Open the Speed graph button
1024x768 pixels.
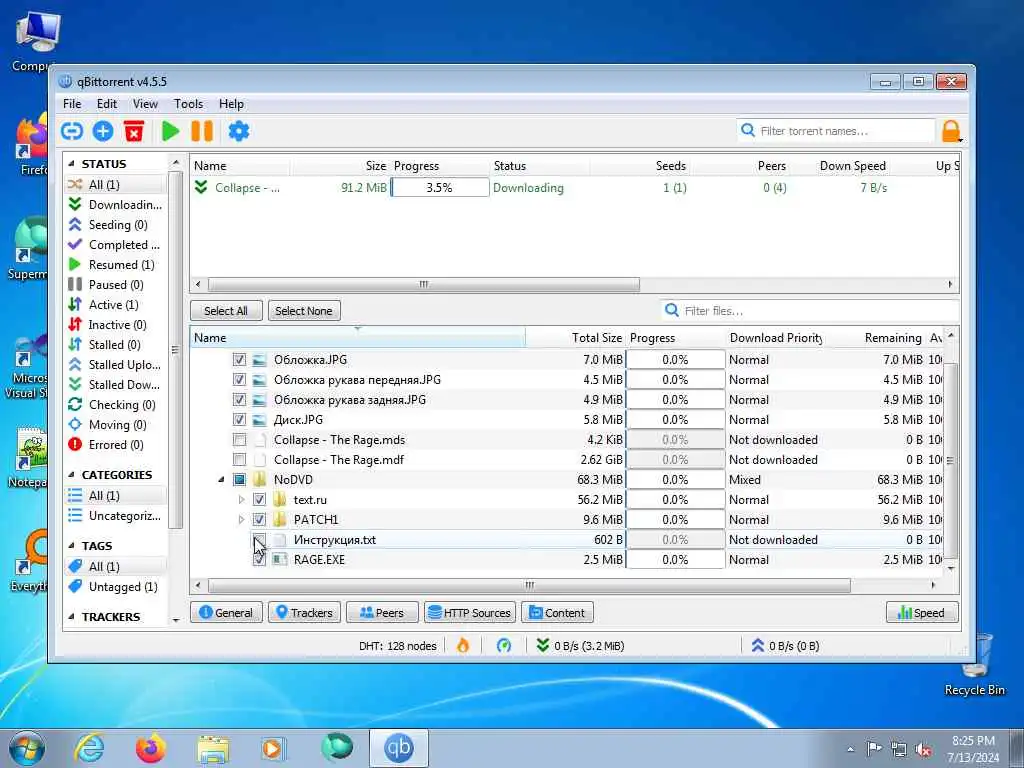(921, 613)
